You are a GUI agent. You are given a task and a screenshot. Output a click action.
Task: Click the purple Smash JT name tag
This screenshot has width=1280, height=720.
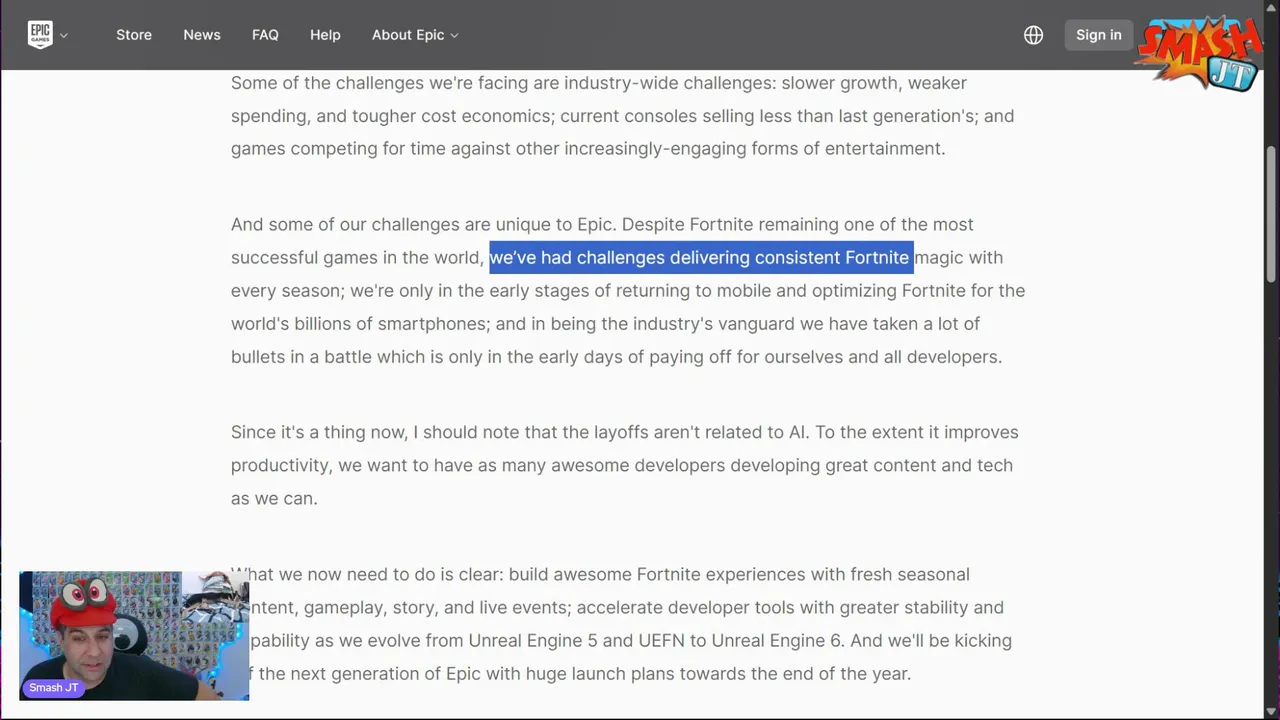(54, 688)
